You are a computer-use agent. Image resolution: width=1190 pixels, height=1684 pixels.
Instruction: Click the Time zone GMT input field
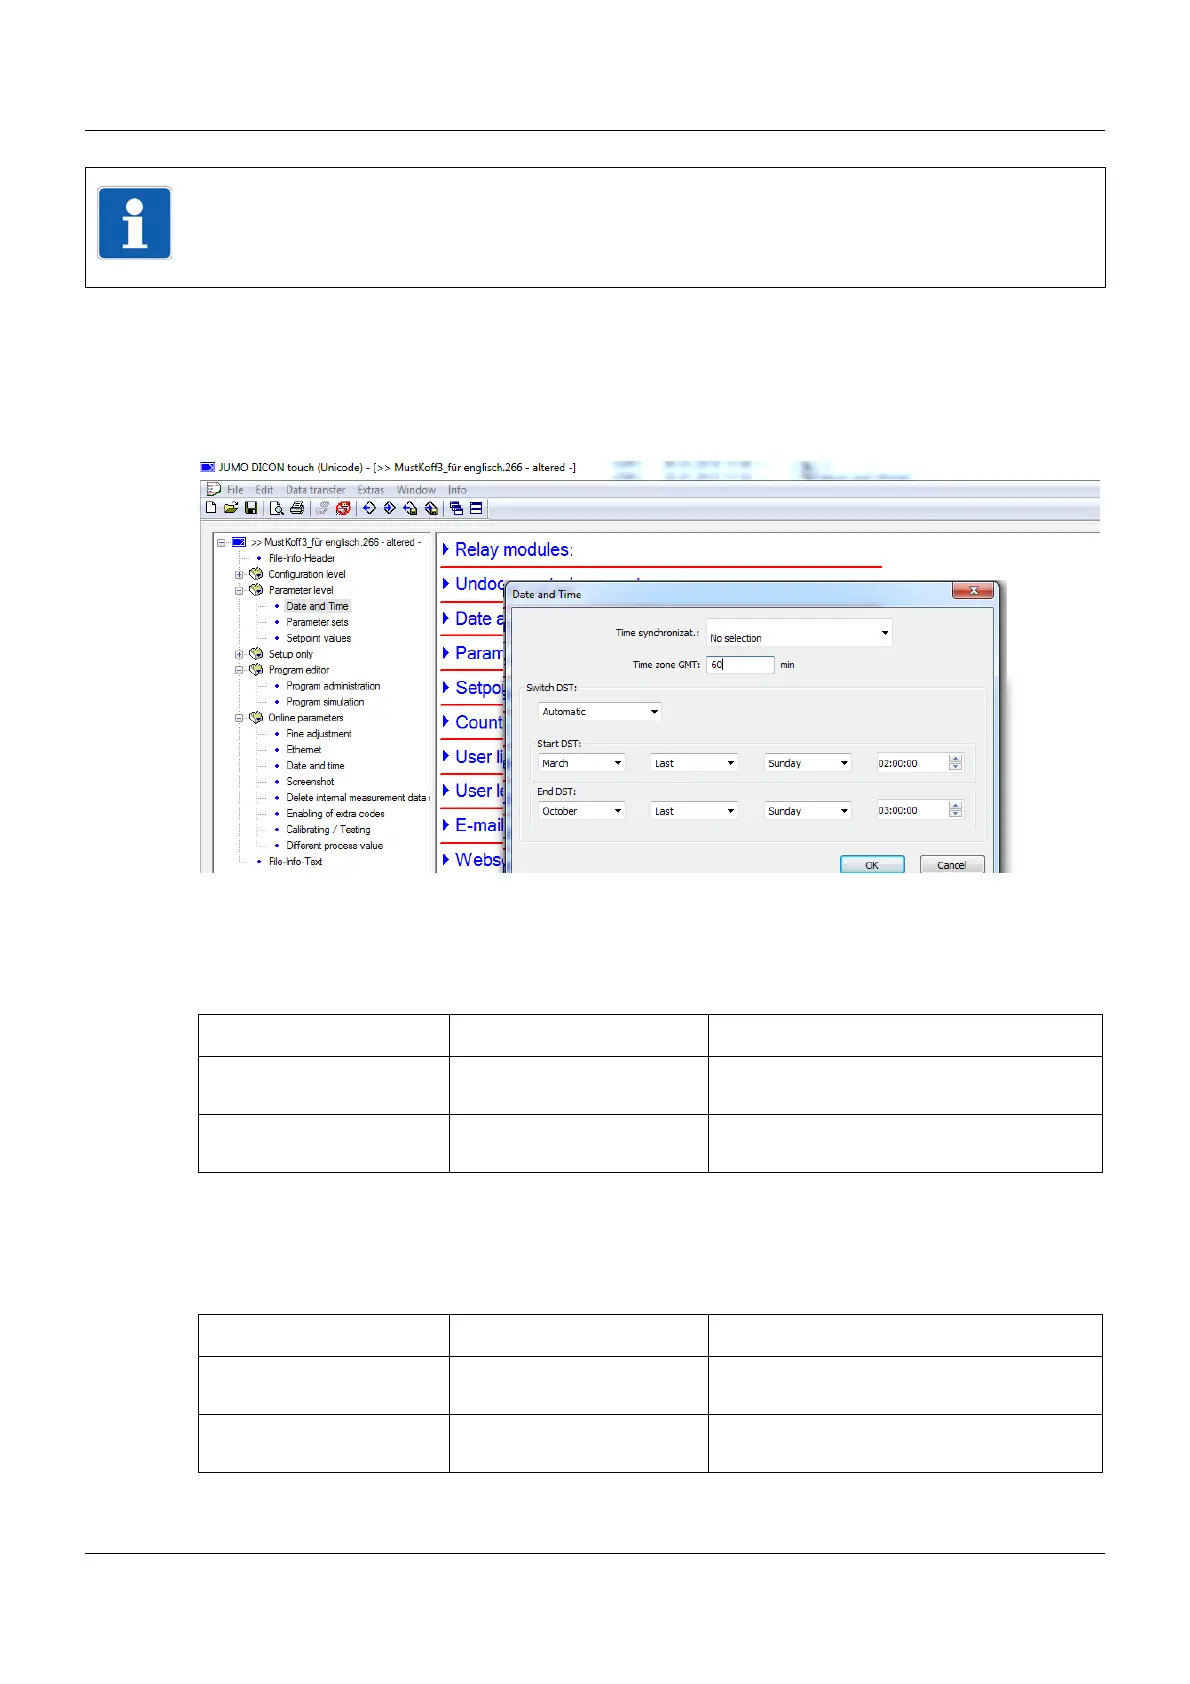(740, 664)
